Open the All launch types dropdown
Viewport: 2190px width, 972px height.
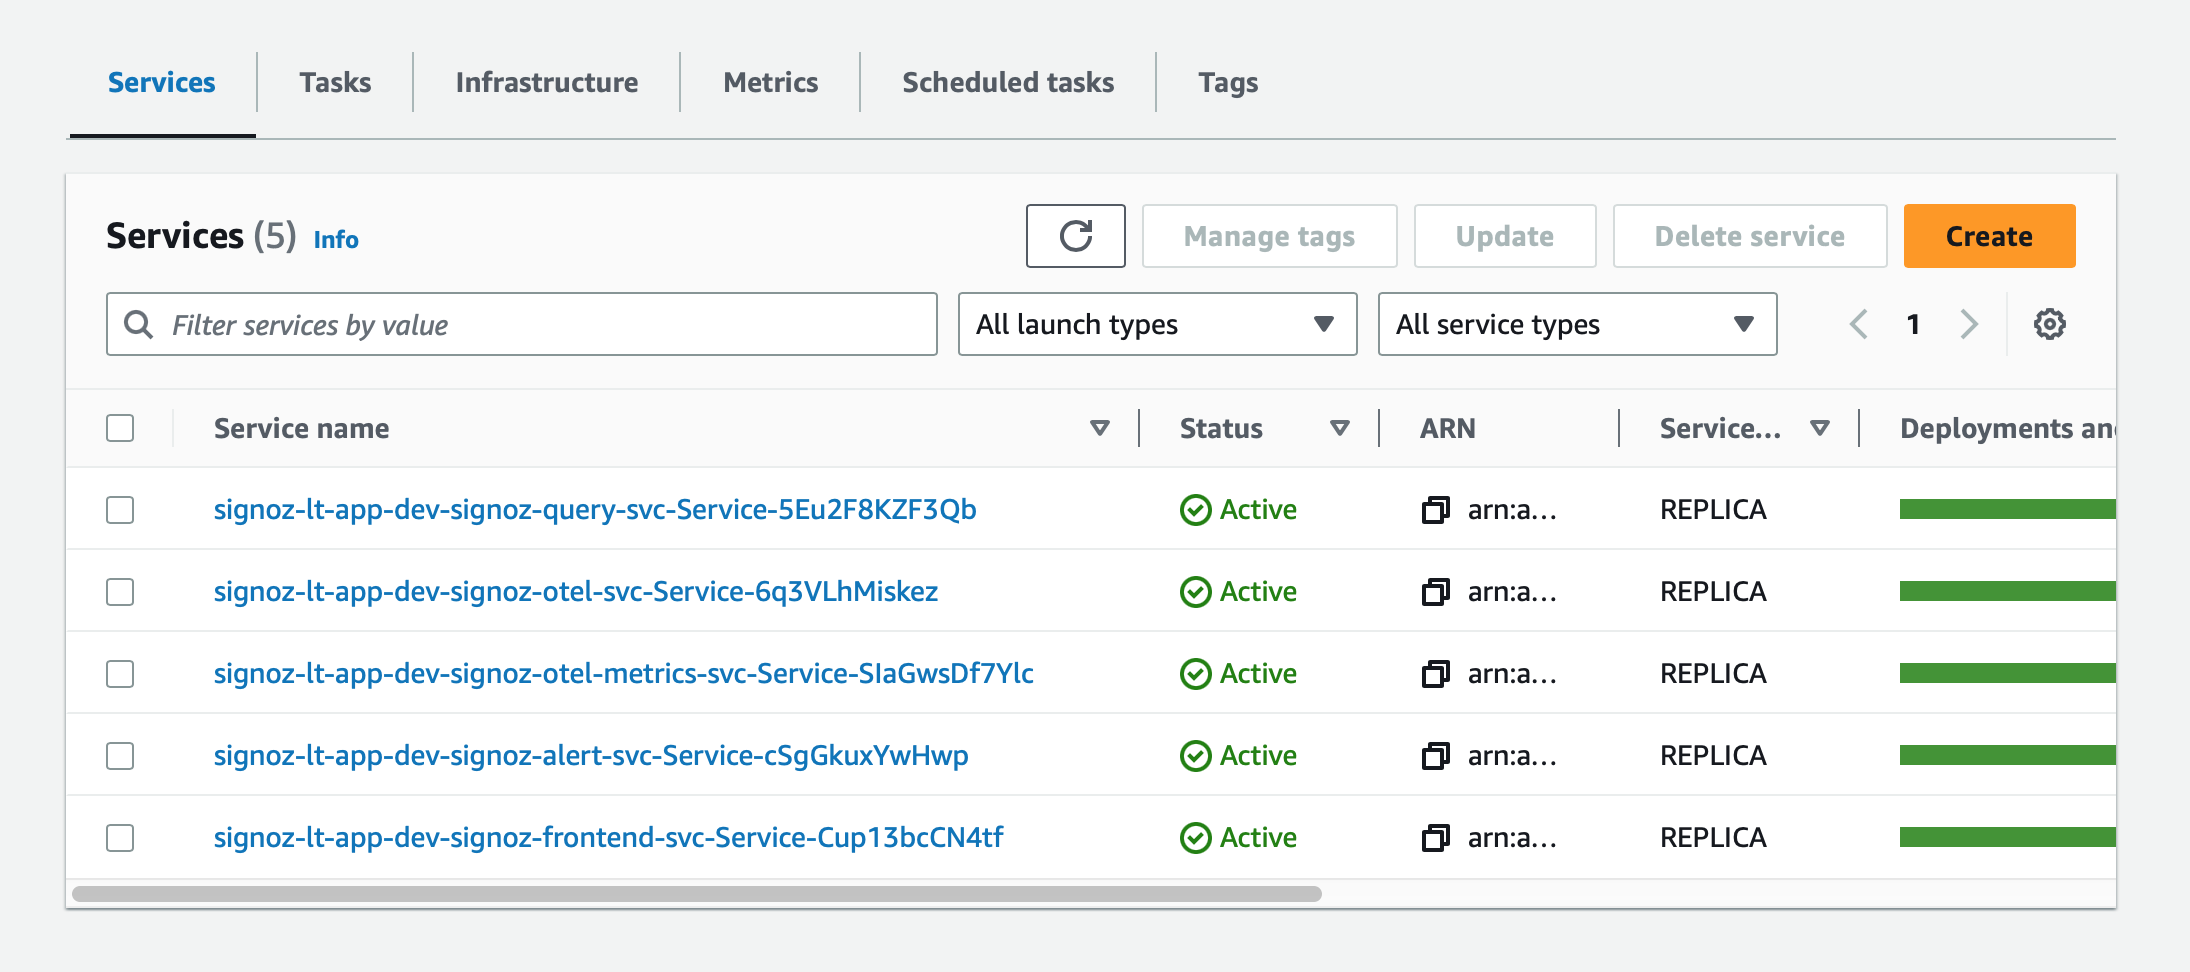[1157, 324]
